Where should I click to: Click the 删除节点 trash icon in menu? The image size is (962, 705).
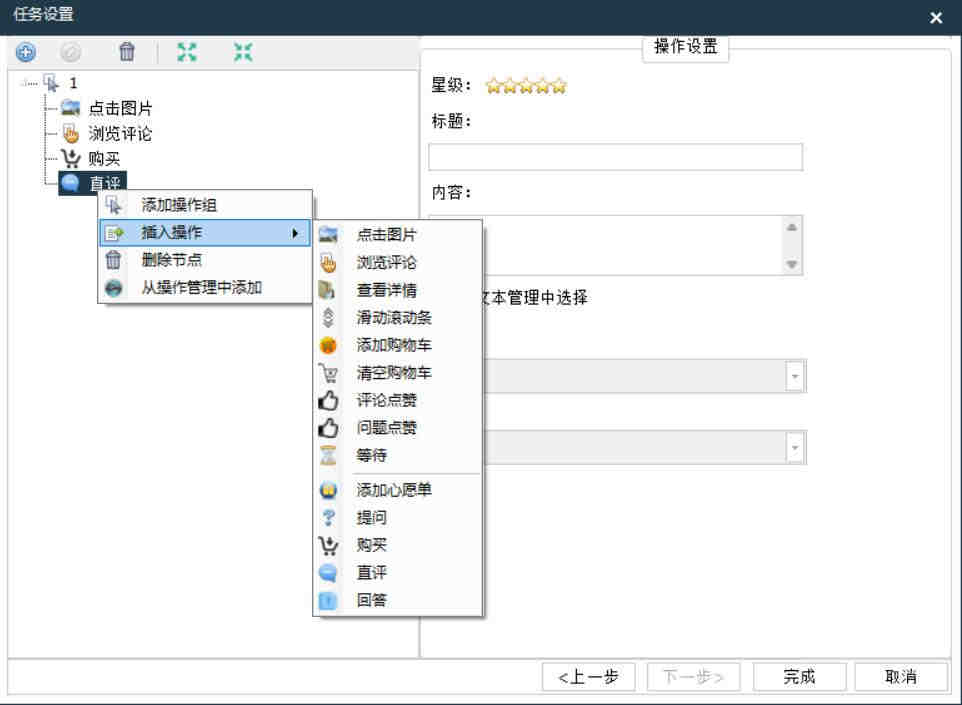[x=114, y=260]
